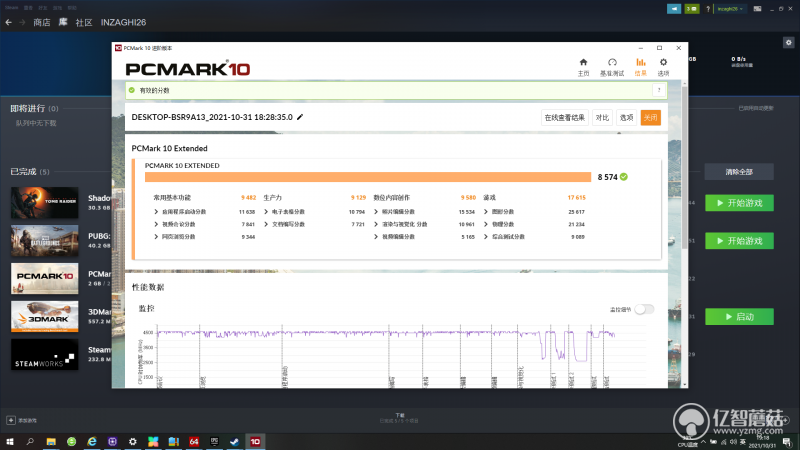
Task: Click the pencil icon to rename the result
Action: click(x=300, y=117)
